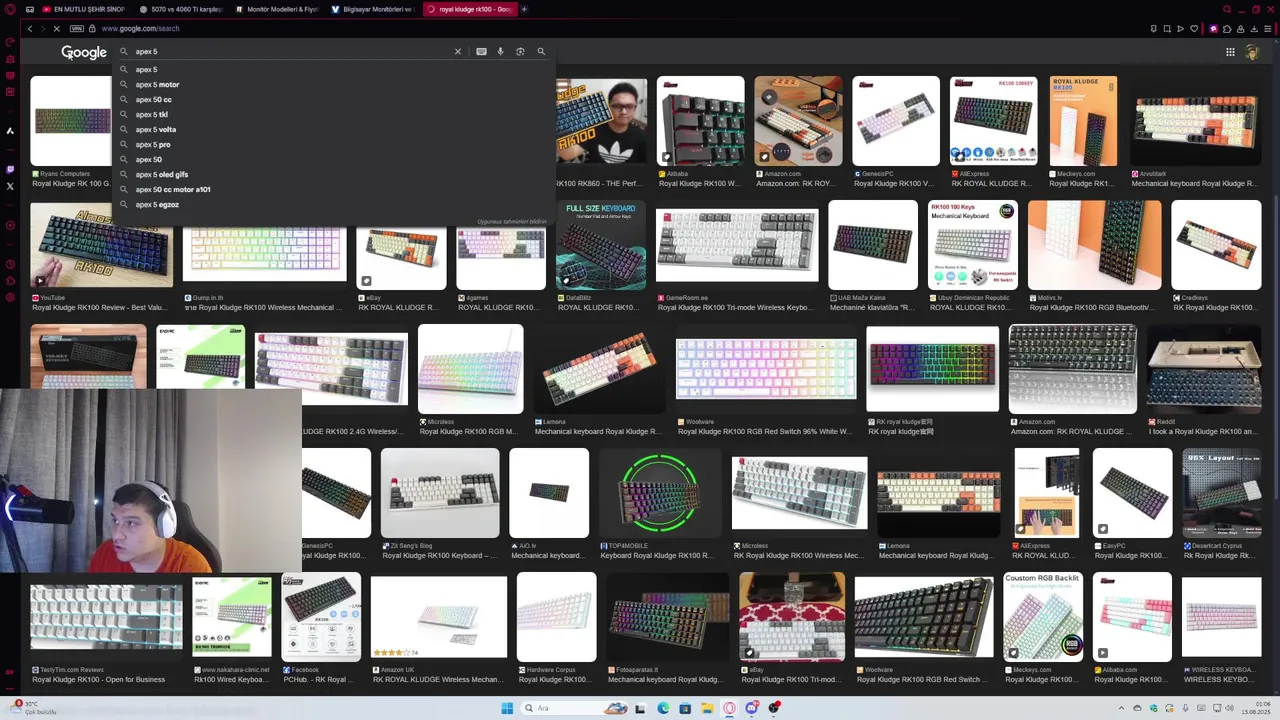Open the Windows Start menu
The width and height of the screenshot is (1280, 720).
click(507, 708)
